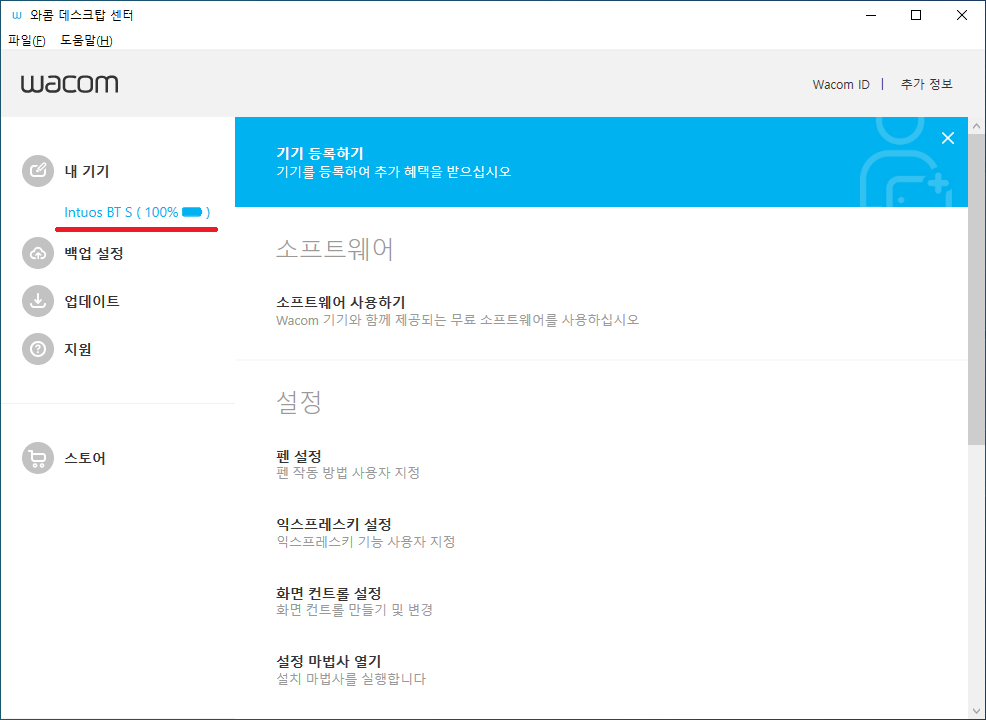Click the vertical scrollbar thumb

click(977, 289)
